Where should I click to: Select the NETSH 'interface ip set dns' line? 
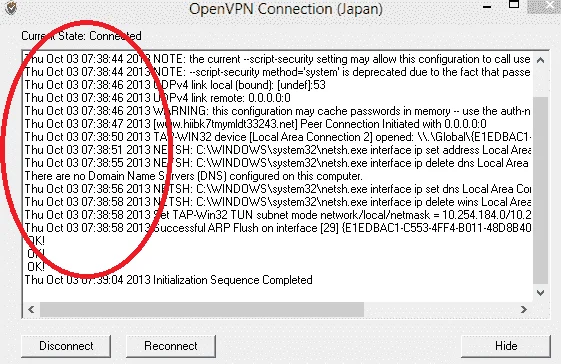(278, 189)
